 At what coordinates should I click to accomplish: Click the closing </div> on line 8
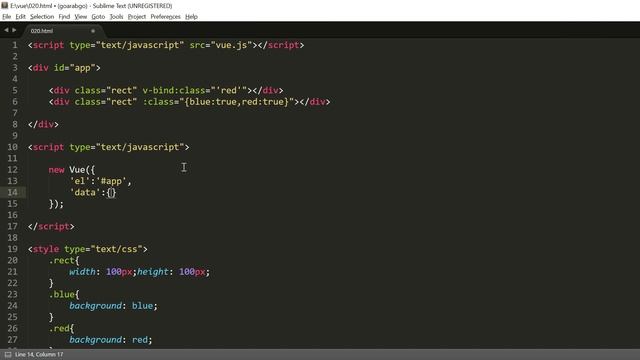point(43,124)
